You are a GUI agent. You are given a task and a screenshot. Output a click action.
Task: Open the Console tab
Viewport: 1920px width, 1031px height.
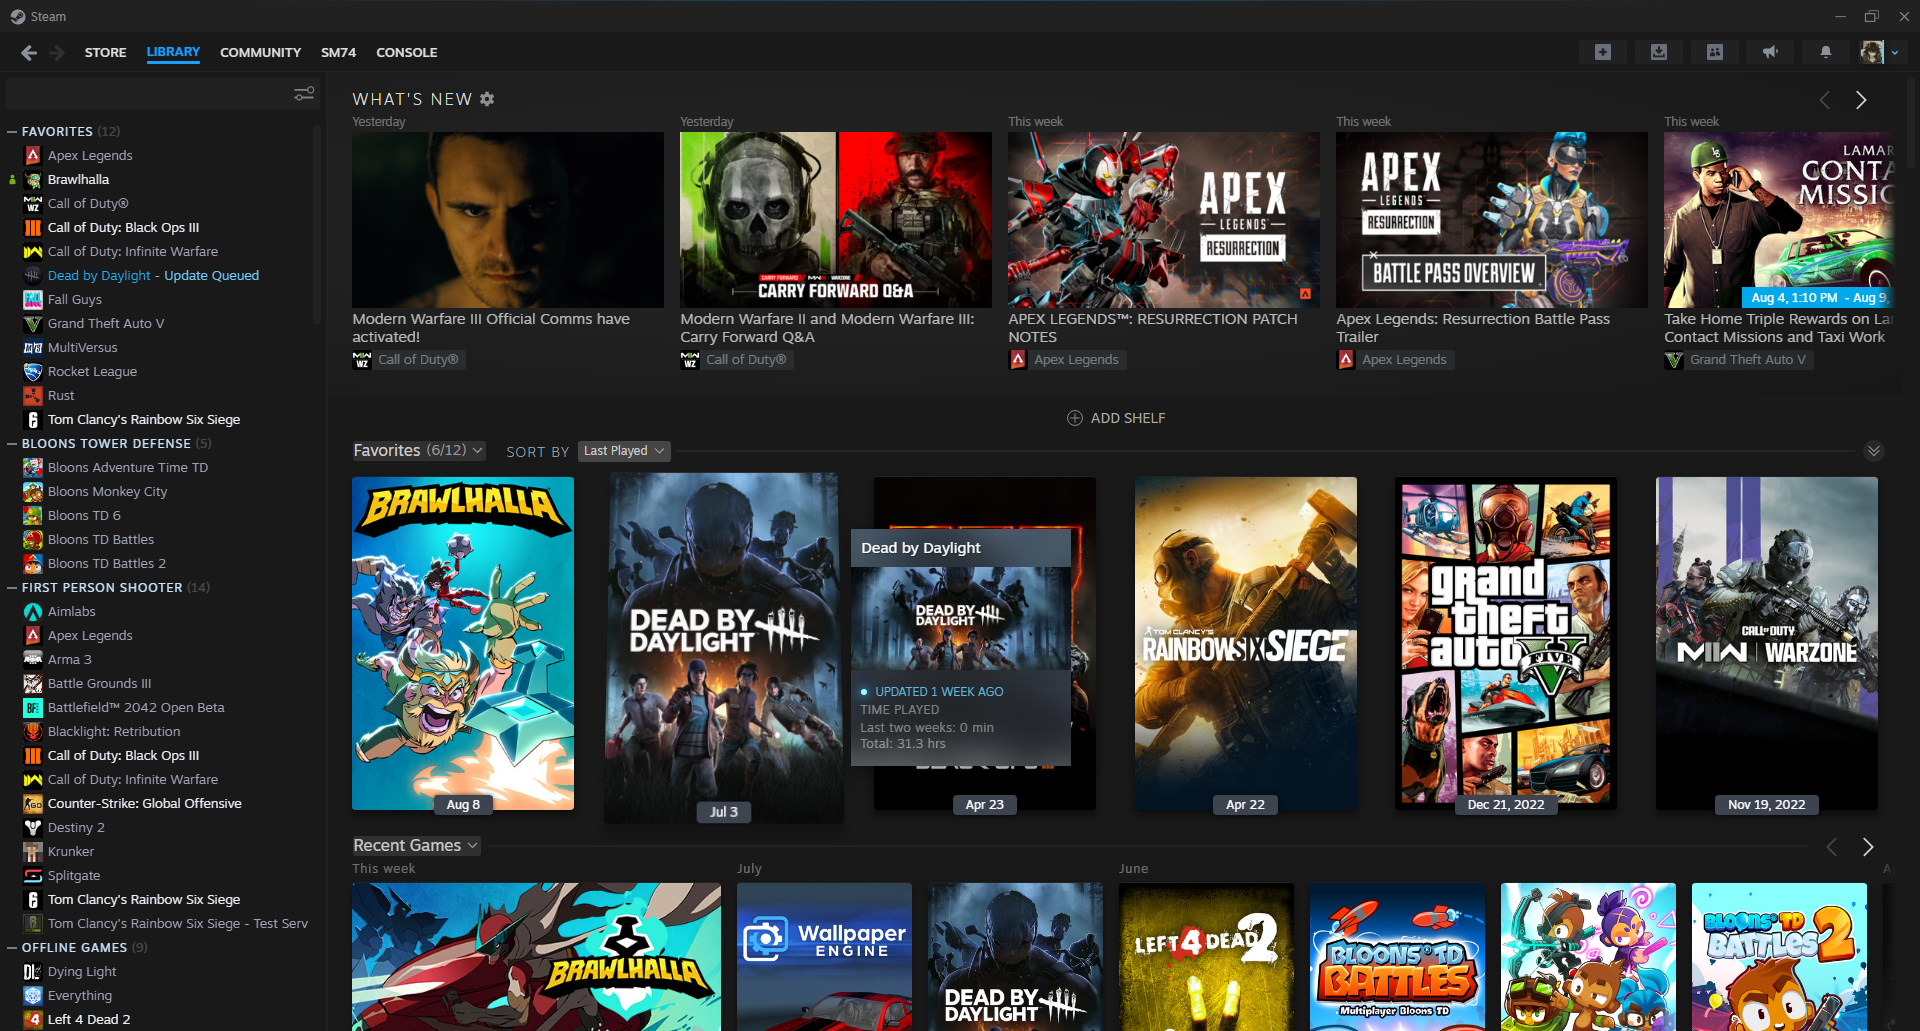(x=406, y=52)
